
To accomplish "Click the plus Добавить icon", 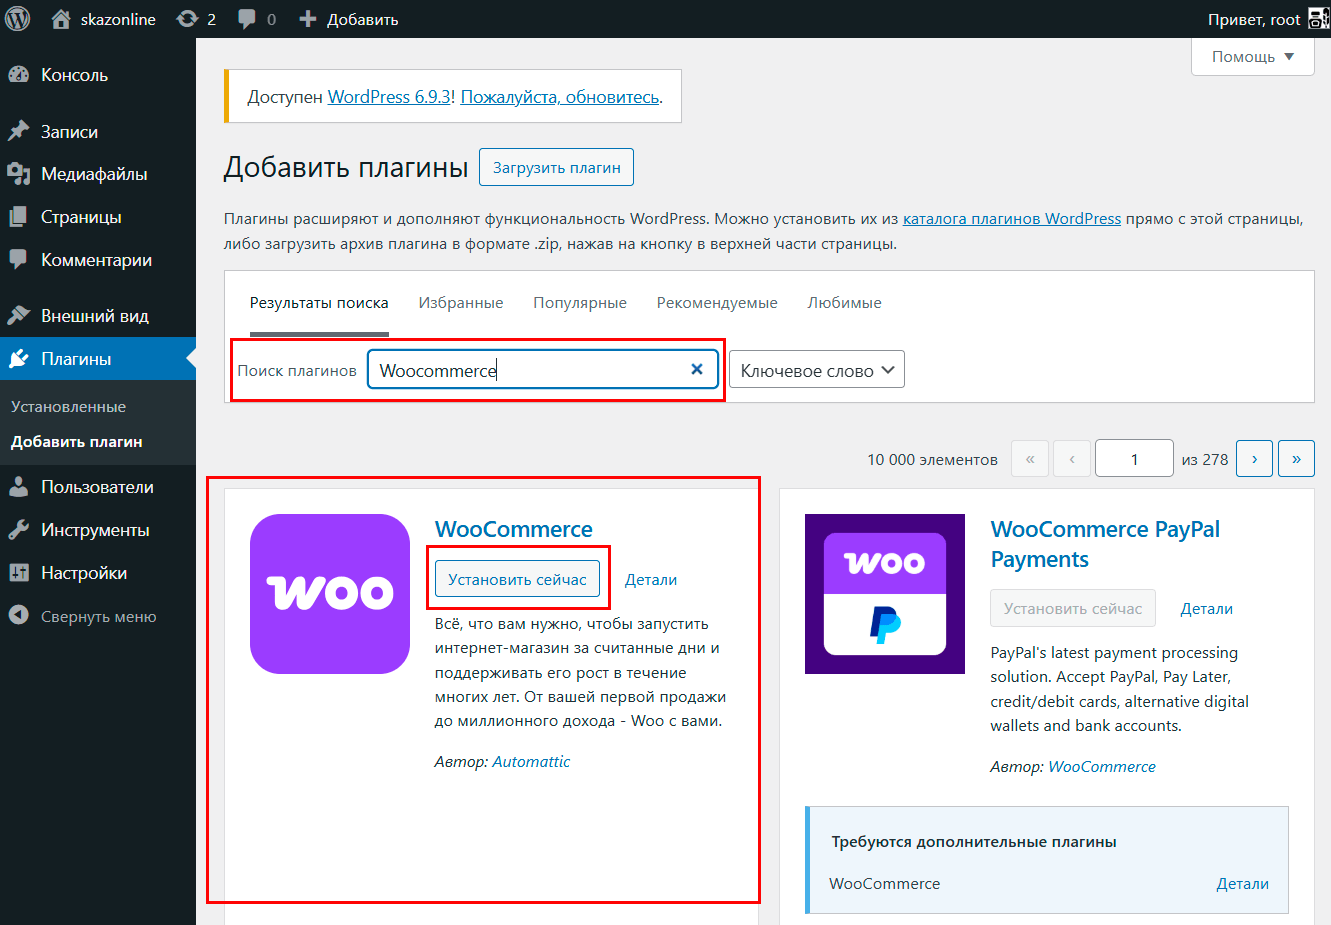I will [308, 19].
